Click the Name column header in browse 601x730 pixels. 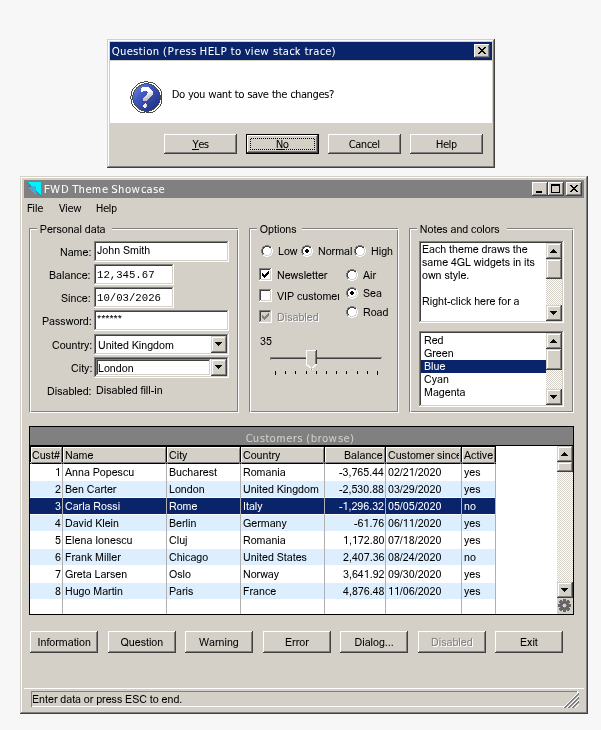click(114, 455)
